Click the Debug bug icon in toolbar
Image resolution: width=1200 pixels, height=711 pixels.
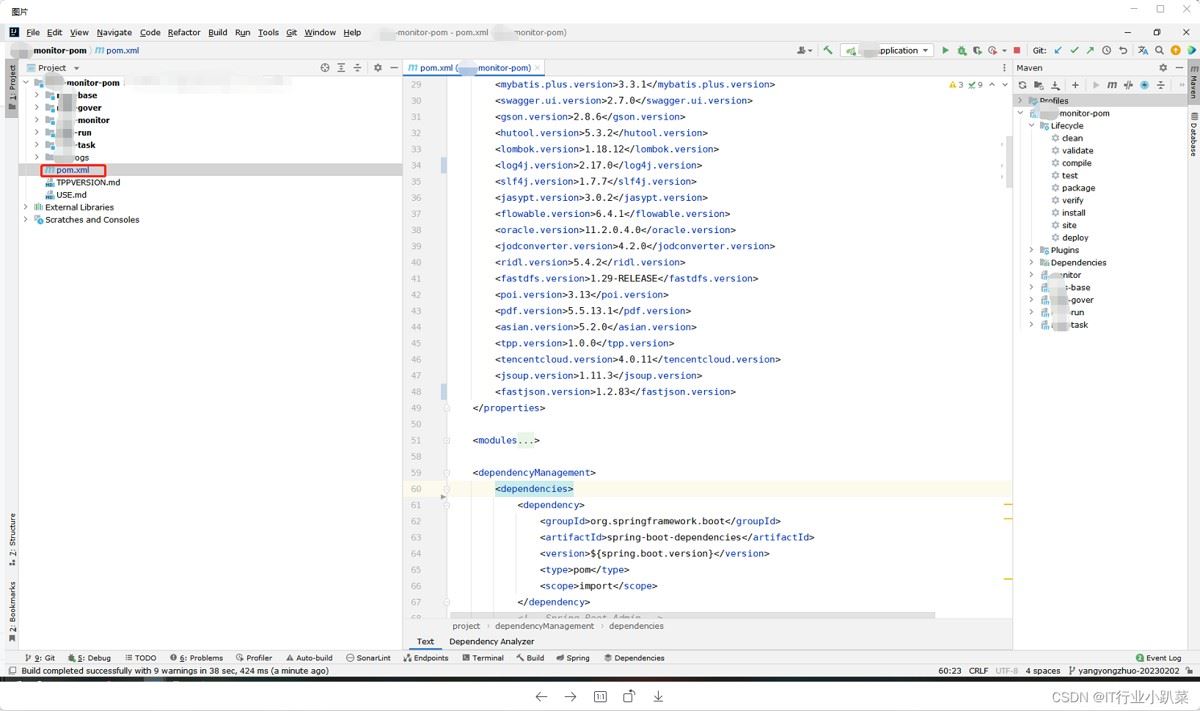coord(961,50)
